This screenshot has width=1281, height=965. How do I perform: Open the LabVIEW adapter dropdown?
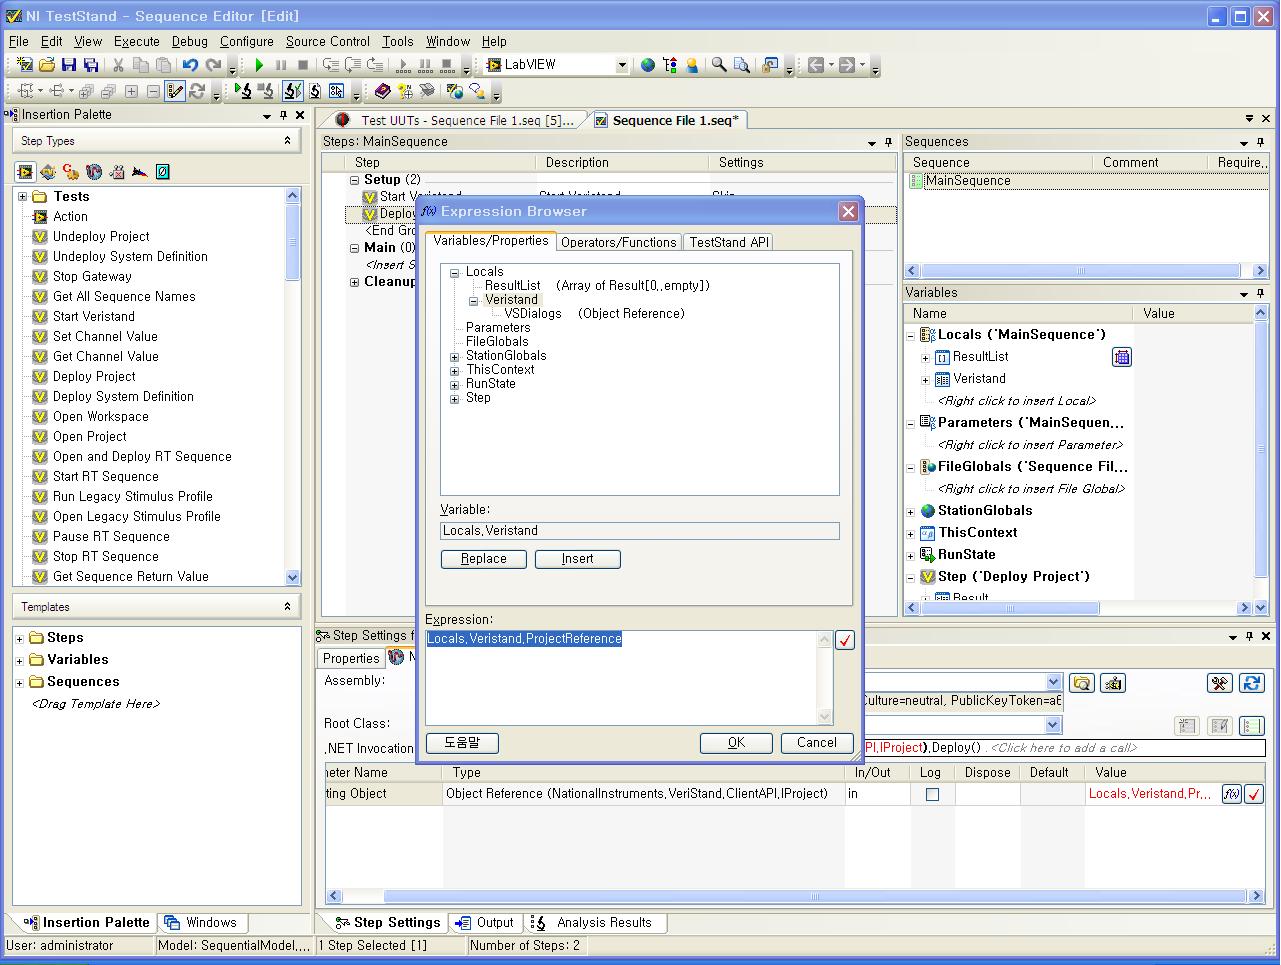(x=621, y=65)
